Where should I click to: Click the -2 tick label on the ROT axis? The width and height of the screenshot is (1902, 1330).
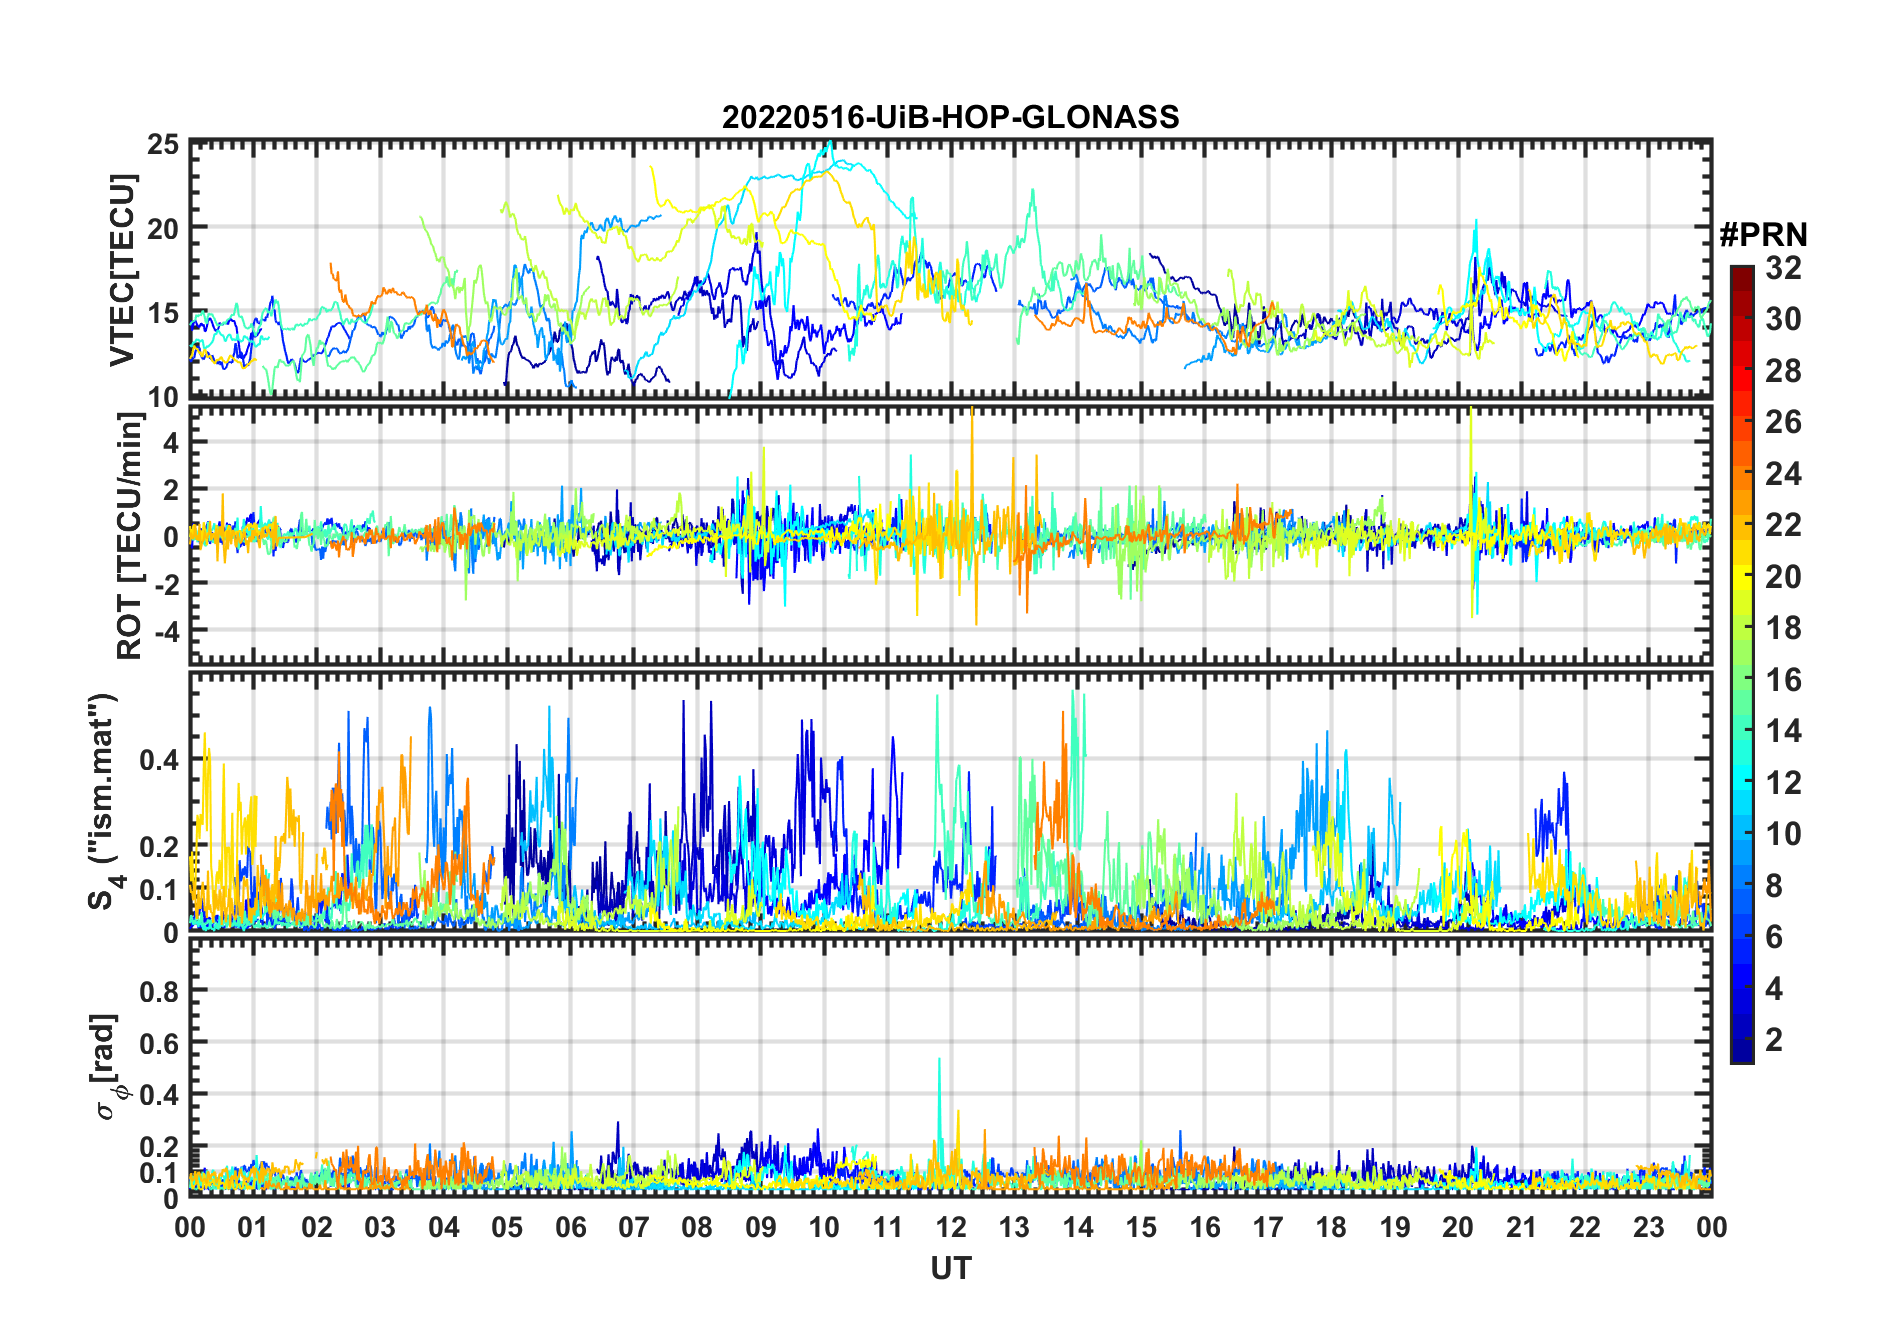tap(166, 585)
